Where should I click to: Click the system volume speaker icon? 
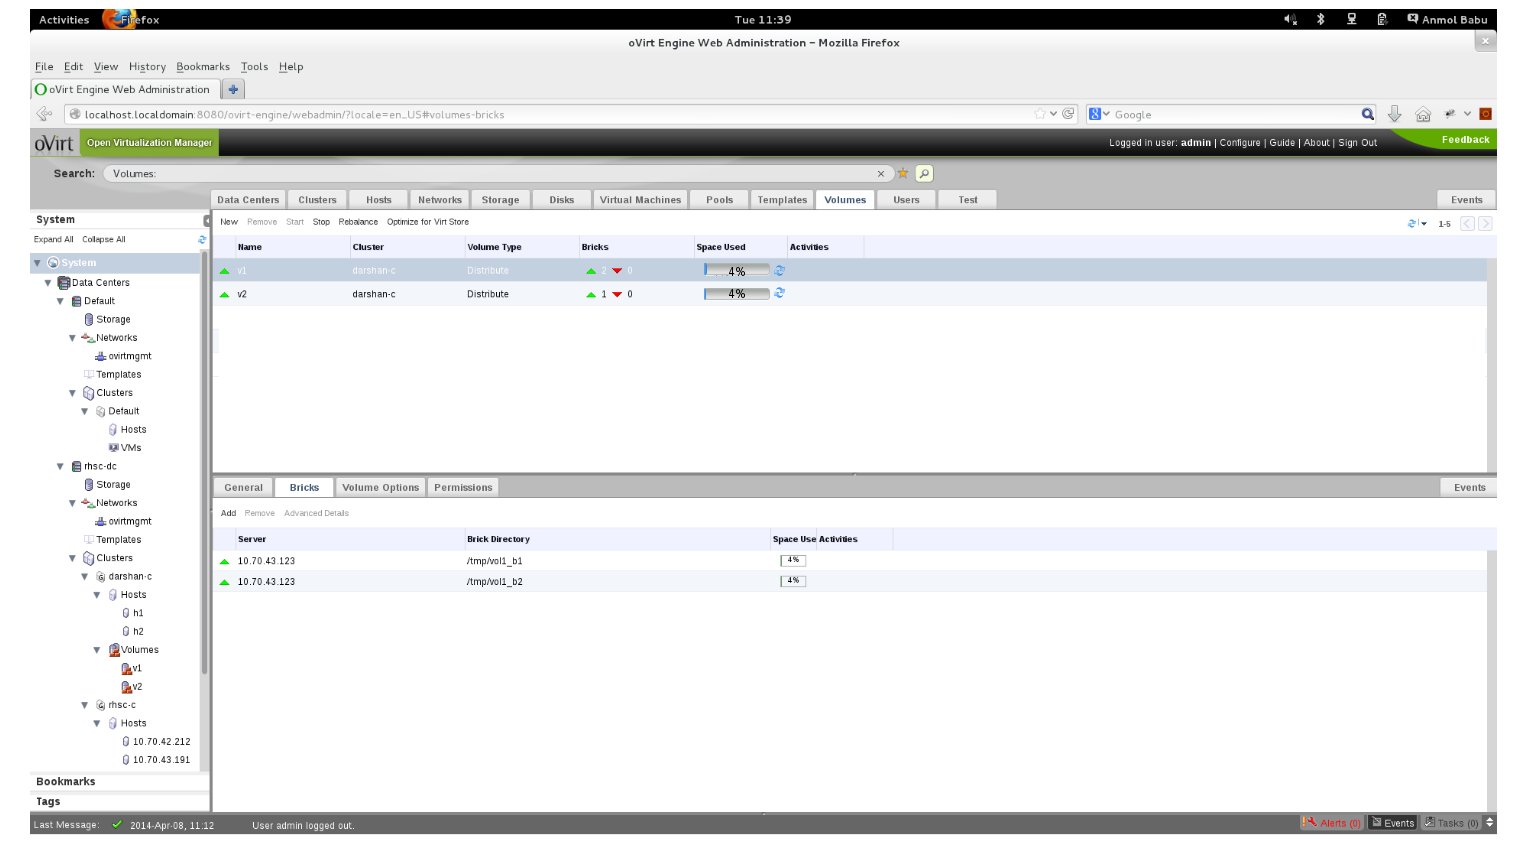coord(1290,19)
